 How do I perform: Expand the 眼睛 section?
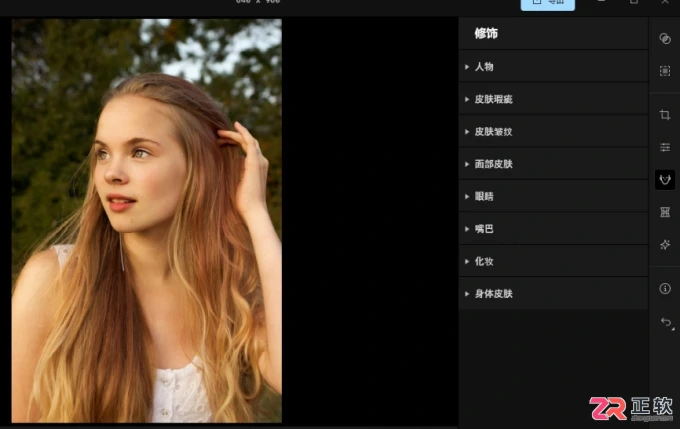553,196
